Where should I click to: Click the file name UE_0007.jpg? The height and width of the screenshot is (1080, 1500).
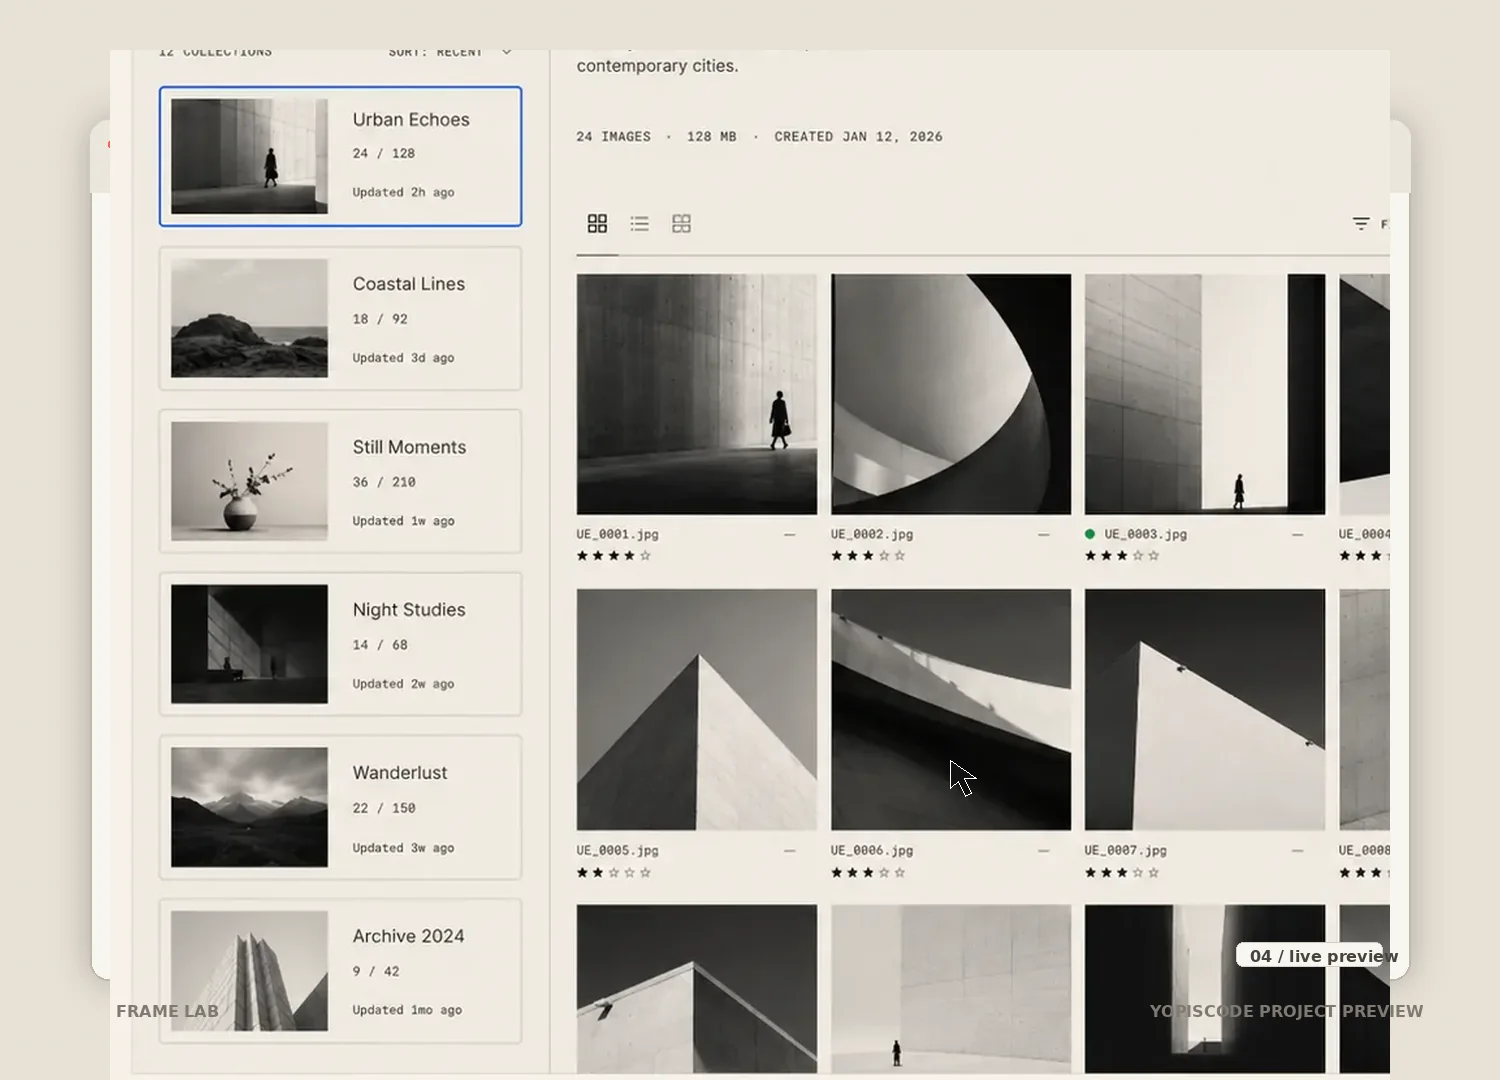(1126, 851)
